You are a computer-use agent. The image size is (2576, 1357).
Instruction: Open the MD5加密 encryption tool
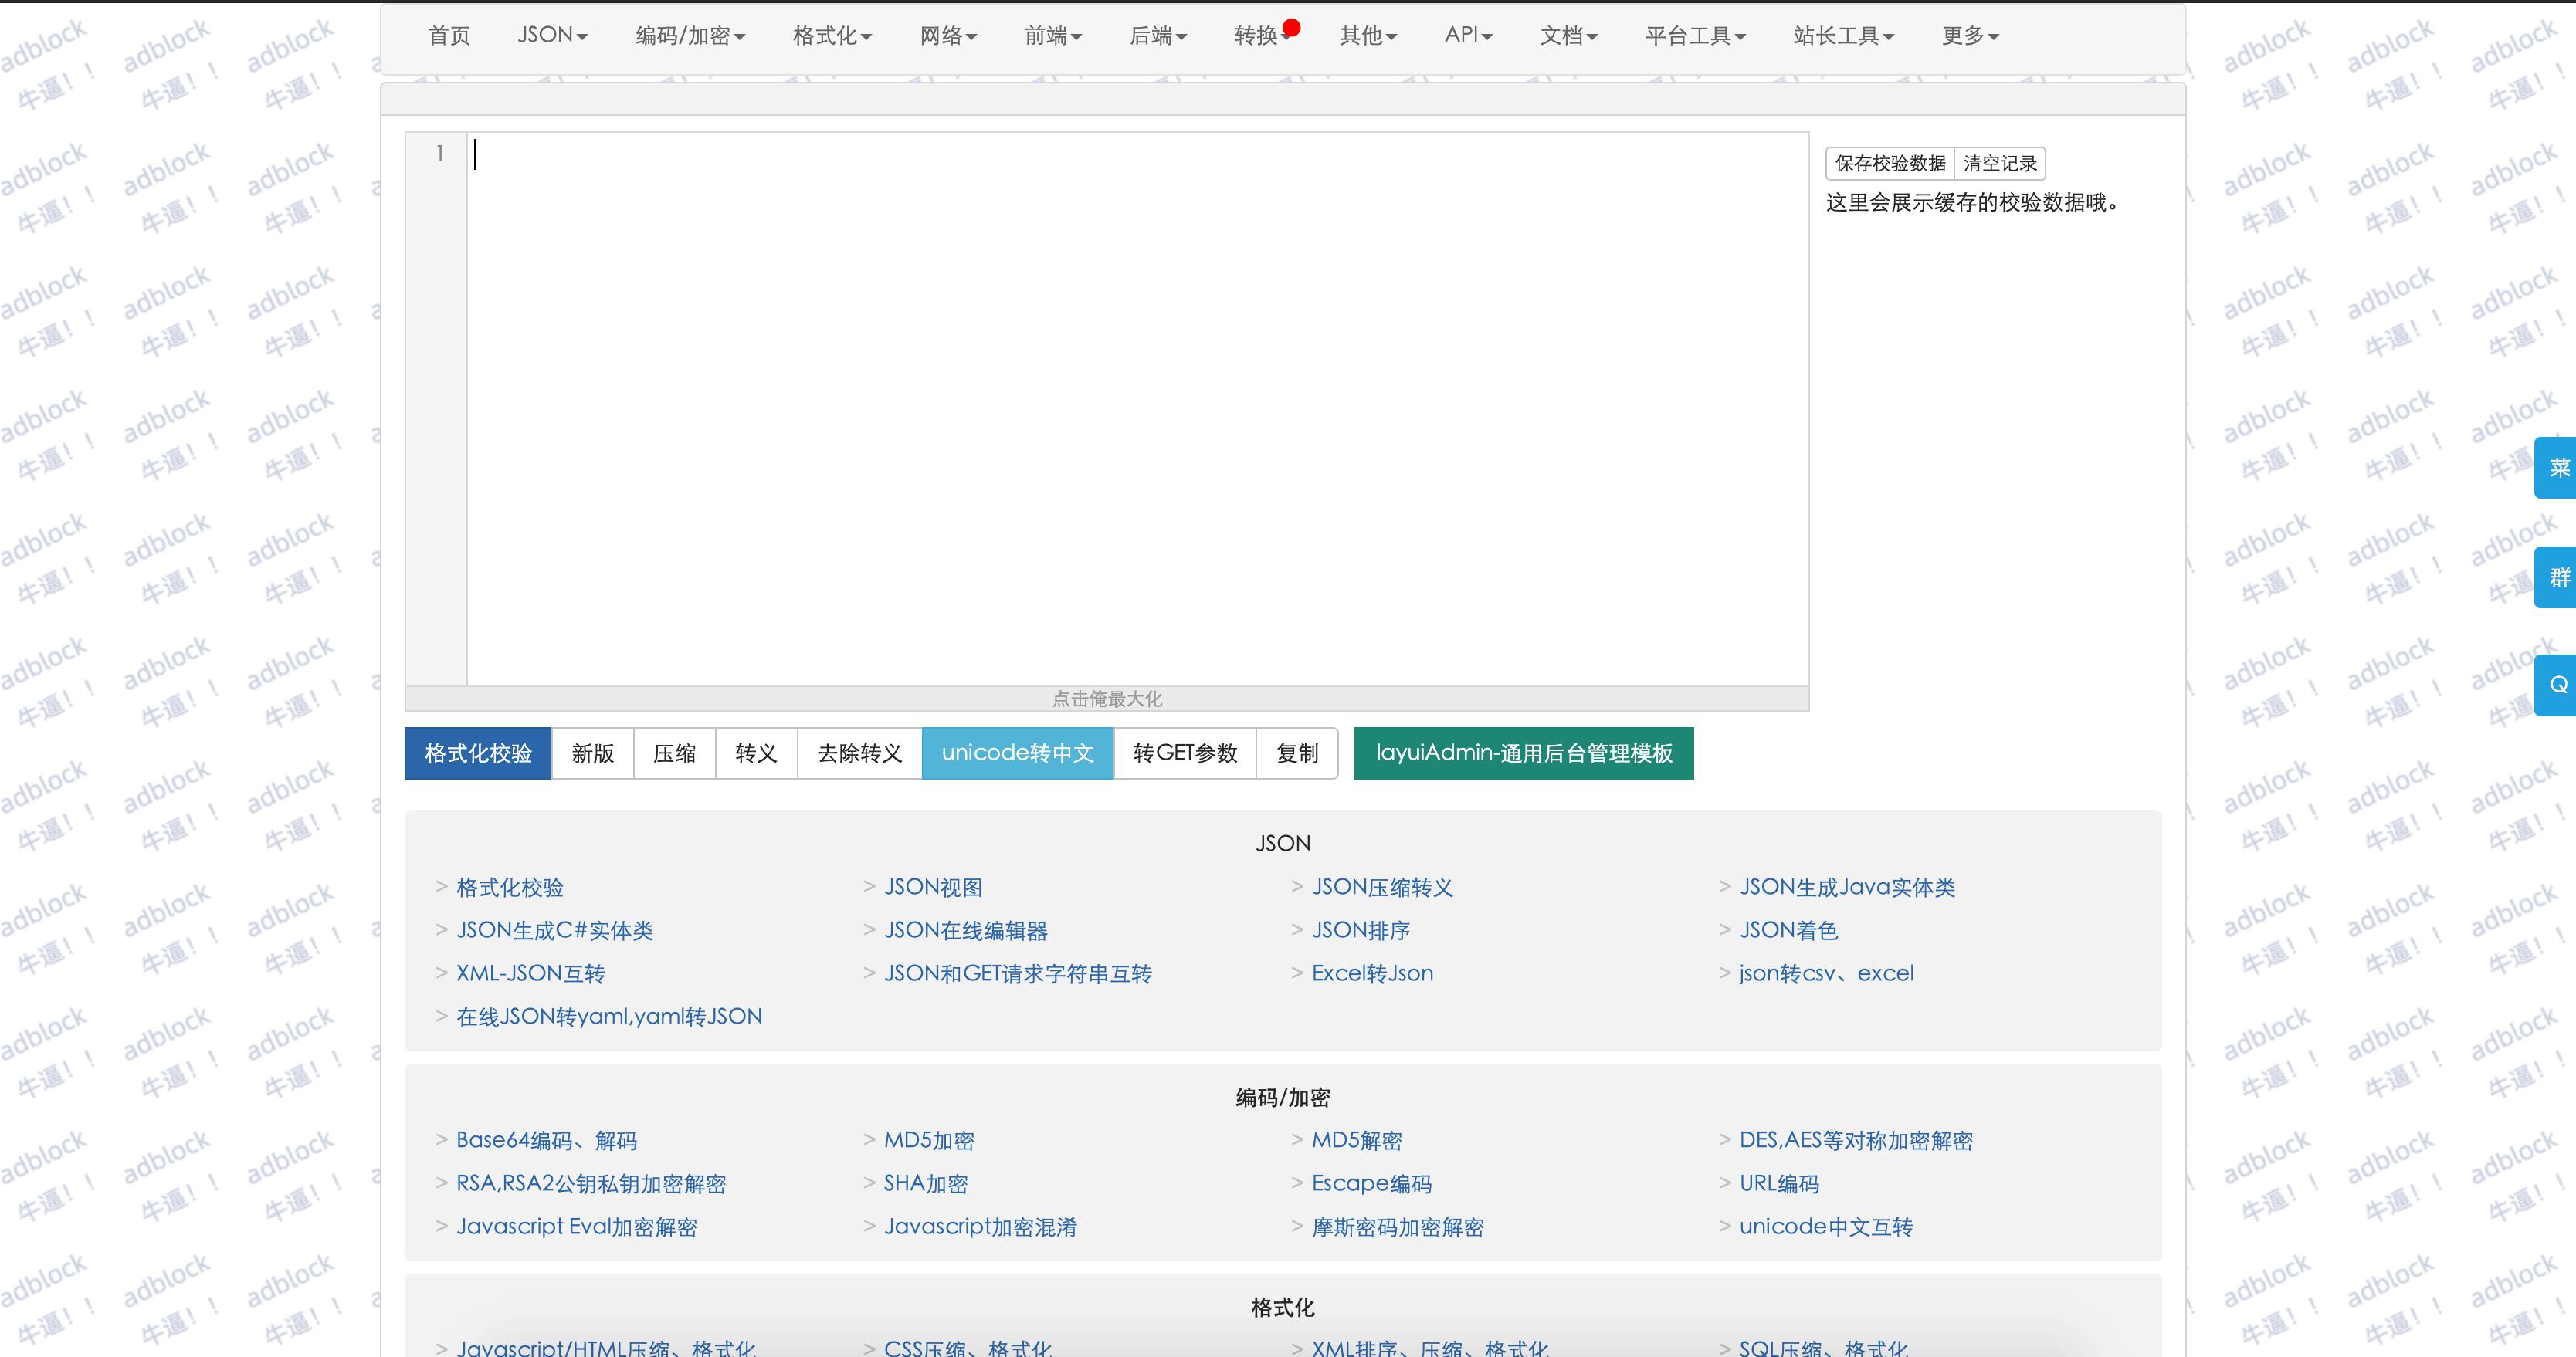(929, 1140)
